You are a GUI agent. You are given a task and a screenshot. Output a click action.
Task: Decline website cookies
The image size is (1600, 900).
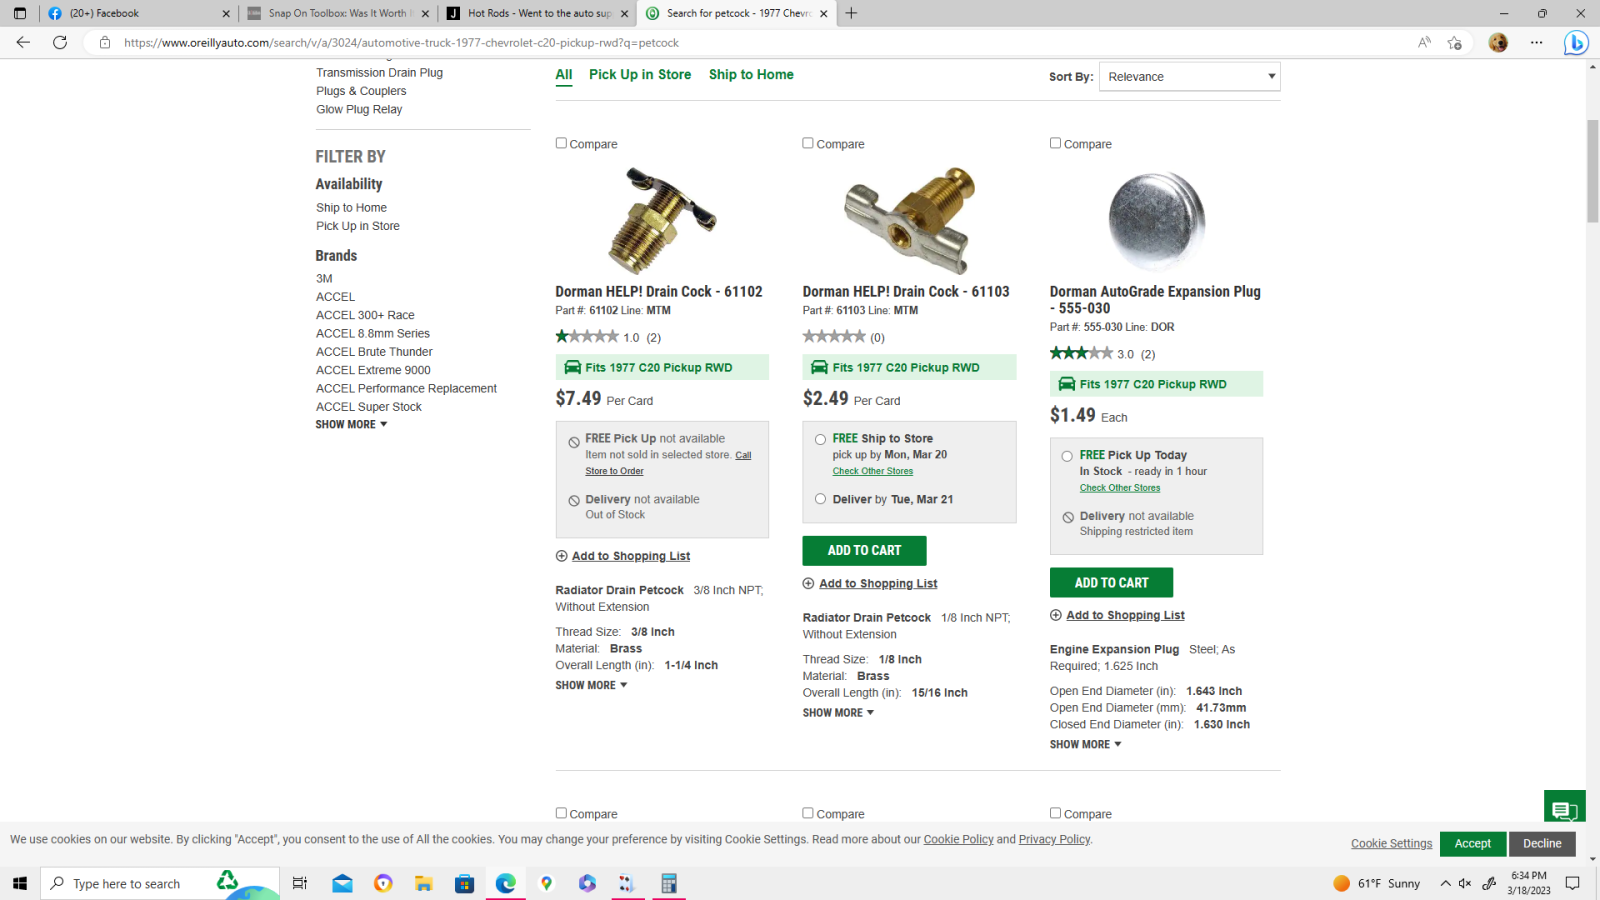coord(1542,844)
